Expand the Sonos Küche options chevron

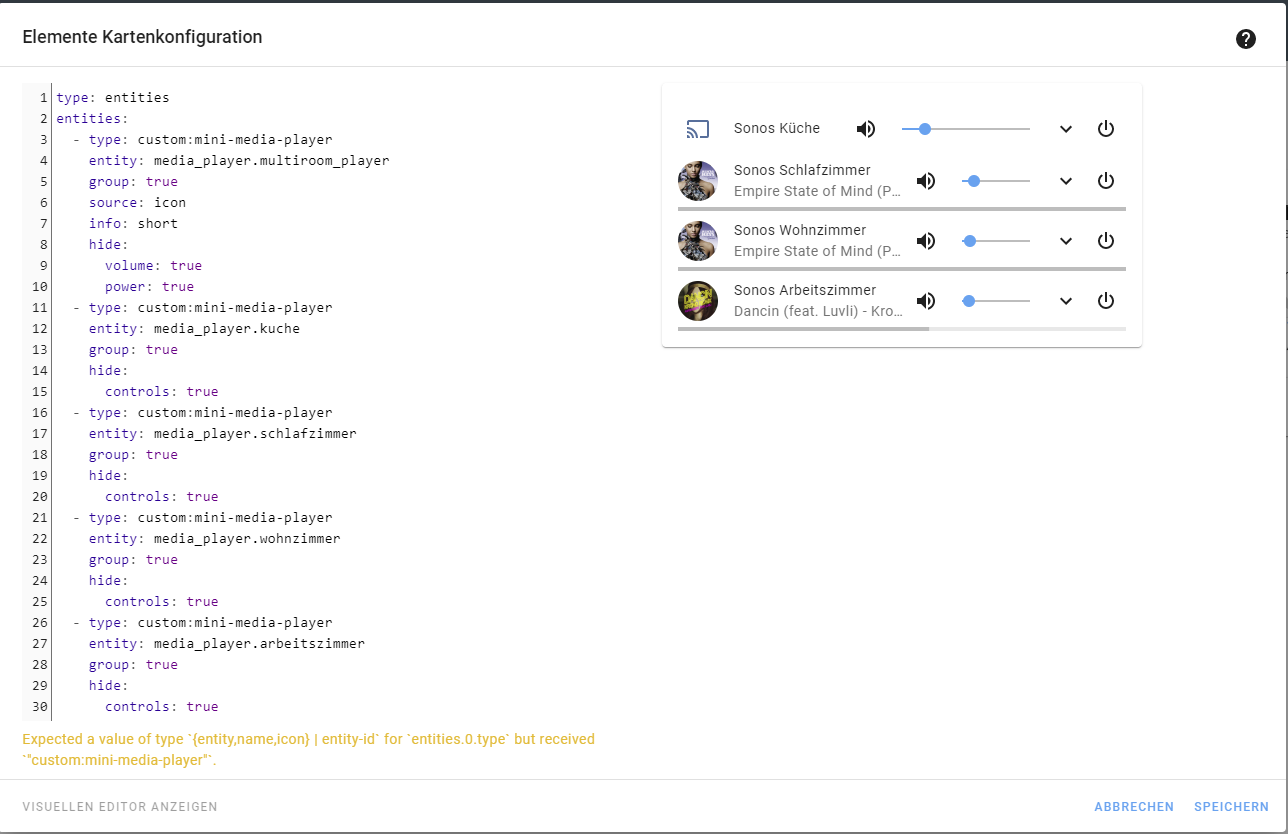1065,128
